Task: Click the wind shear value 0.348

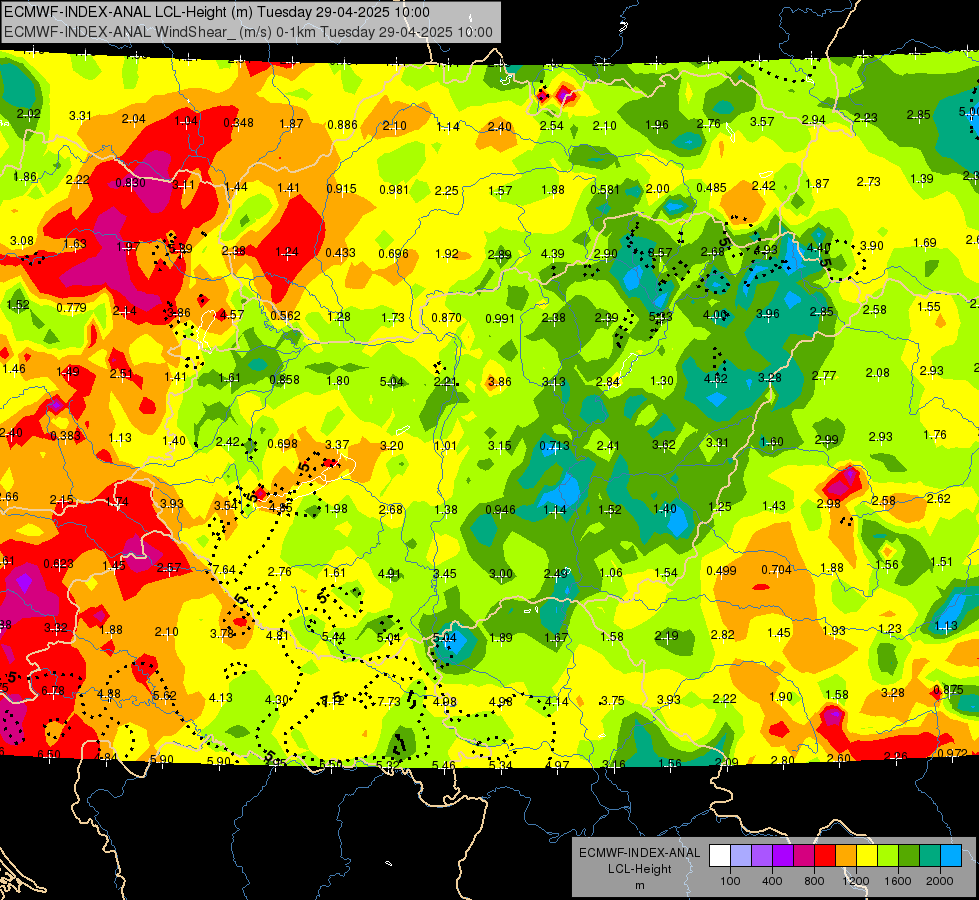Action: pos(239,122)
